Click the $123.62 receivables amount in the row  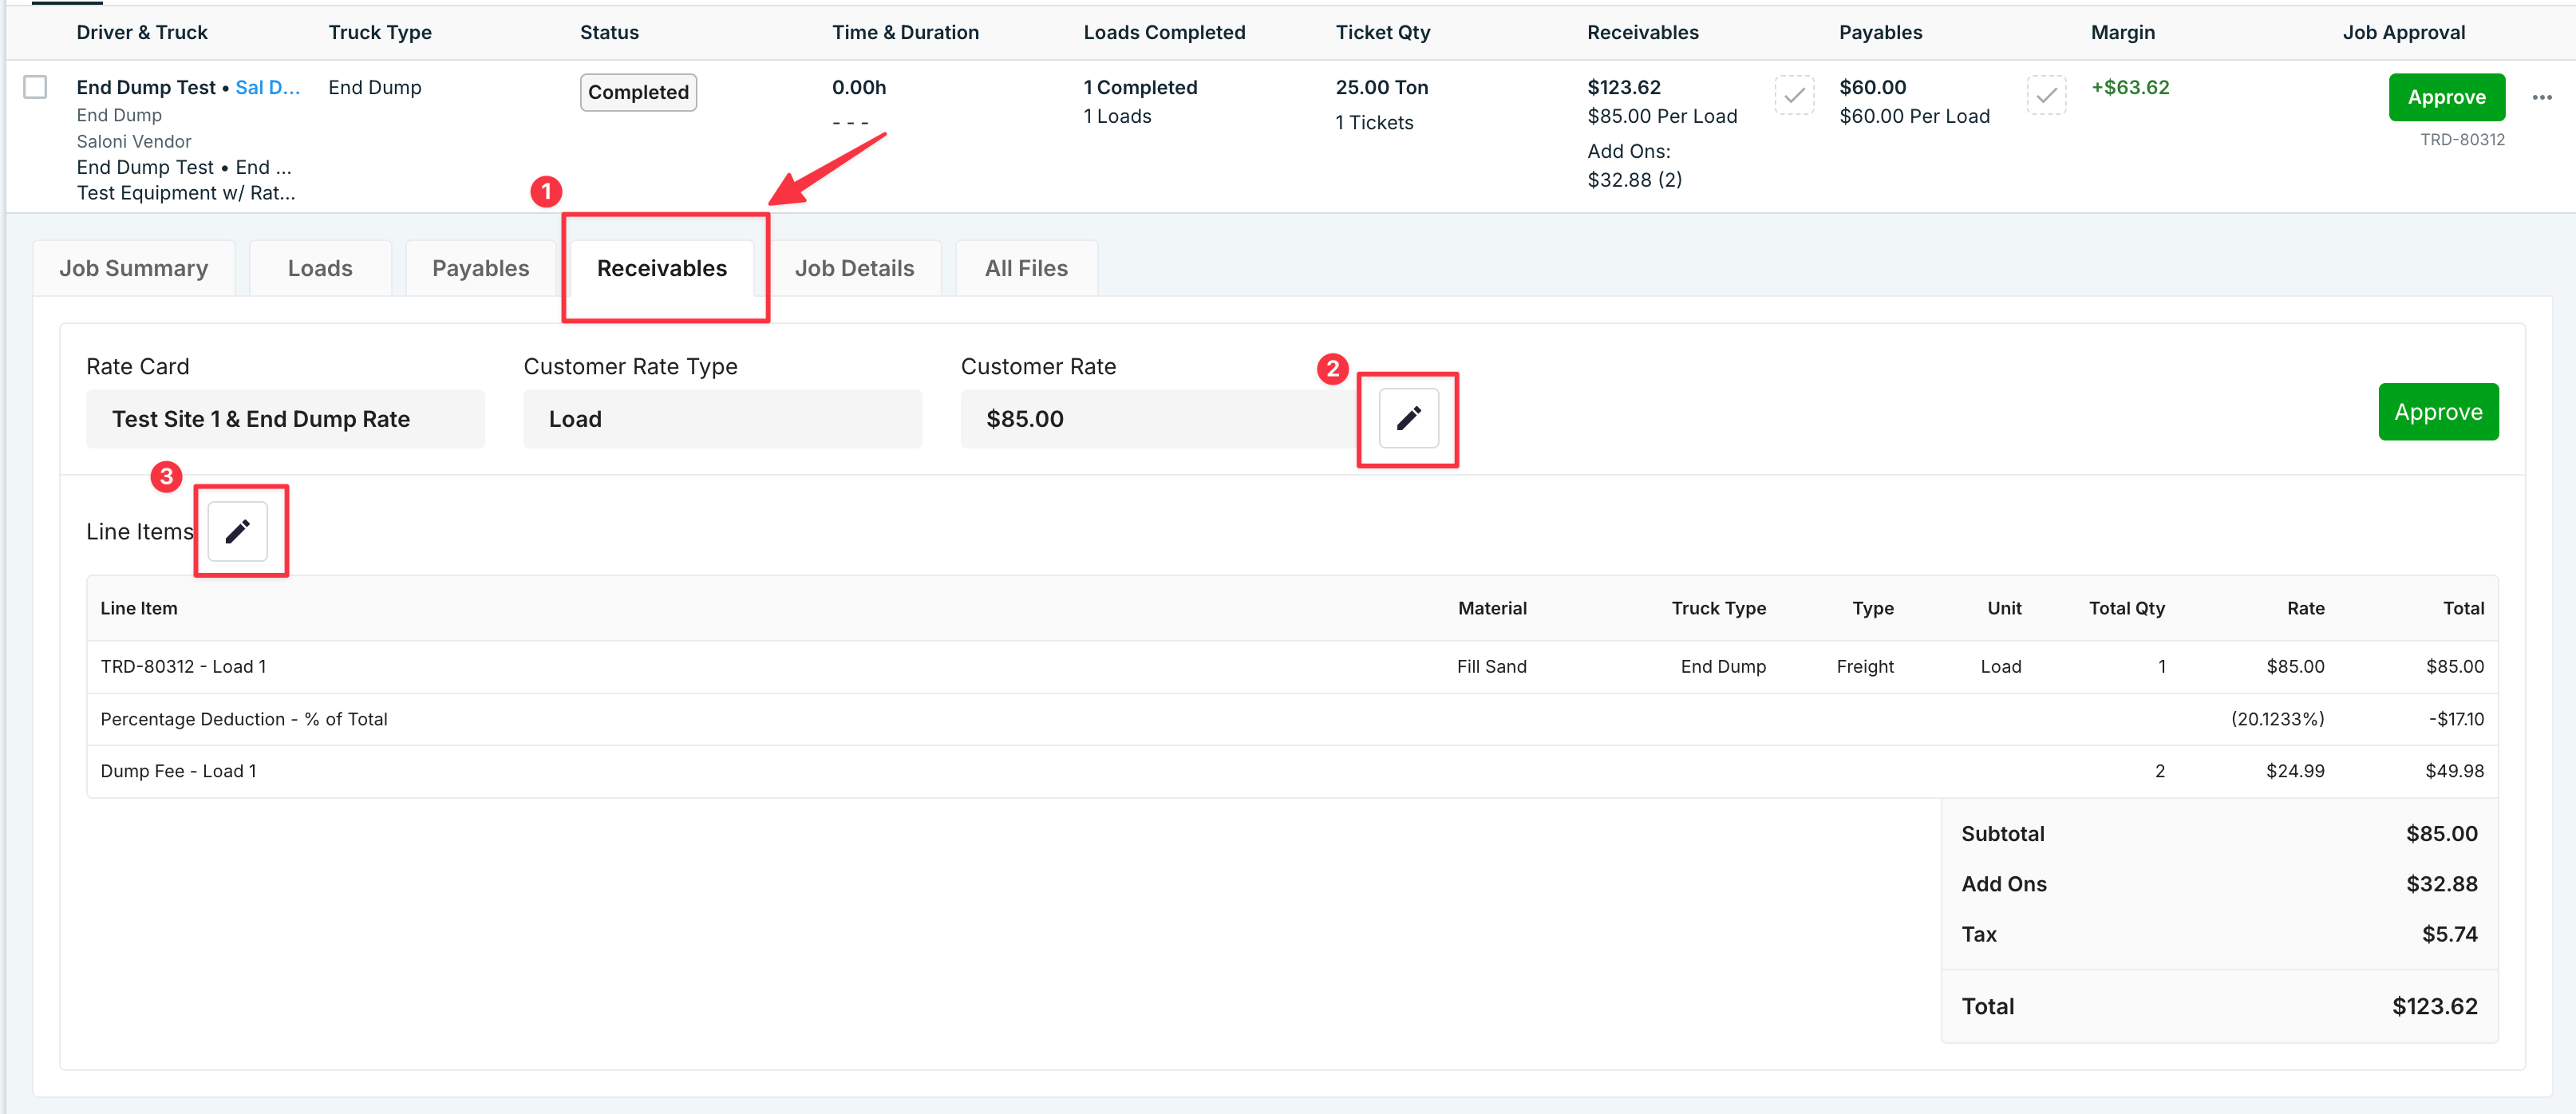coord(1623,87)
